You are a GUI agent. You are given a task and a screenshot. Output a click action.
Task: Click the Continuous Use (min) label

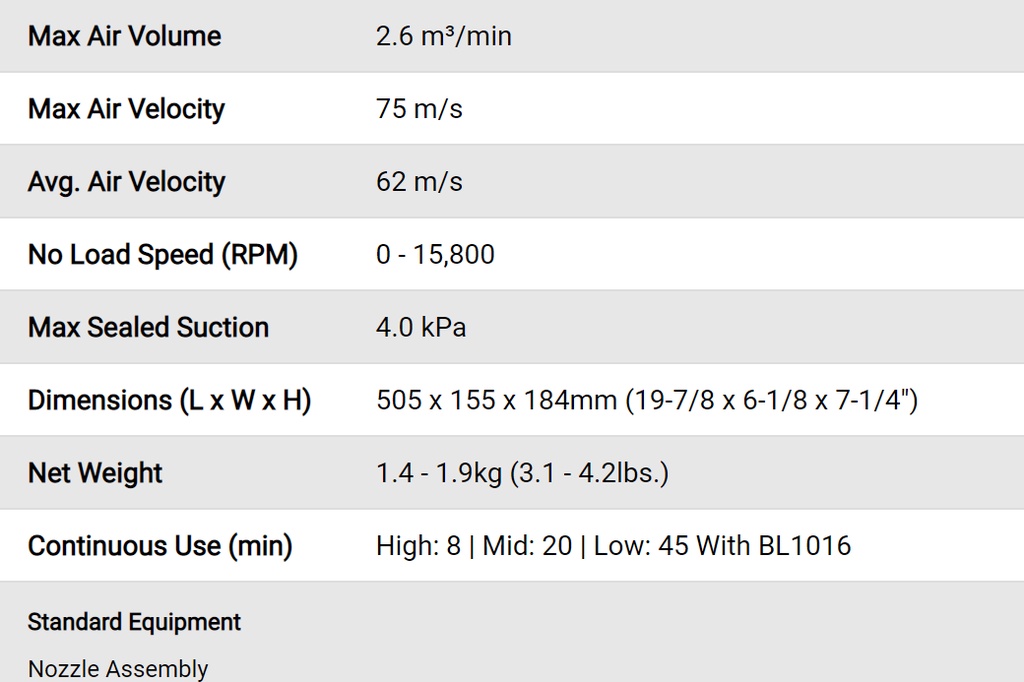coord(160,546)
